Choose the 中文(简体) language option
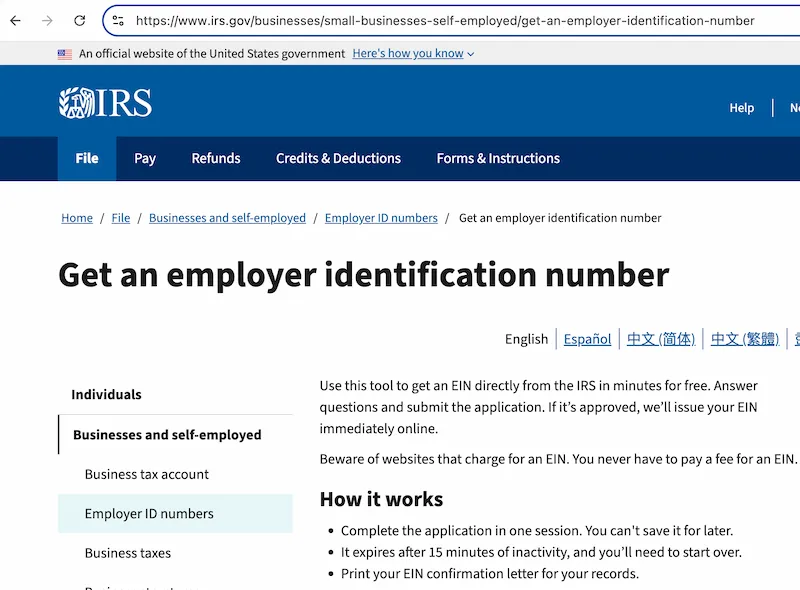Screen dimensions: 800x590 click(x=661, y=338)
